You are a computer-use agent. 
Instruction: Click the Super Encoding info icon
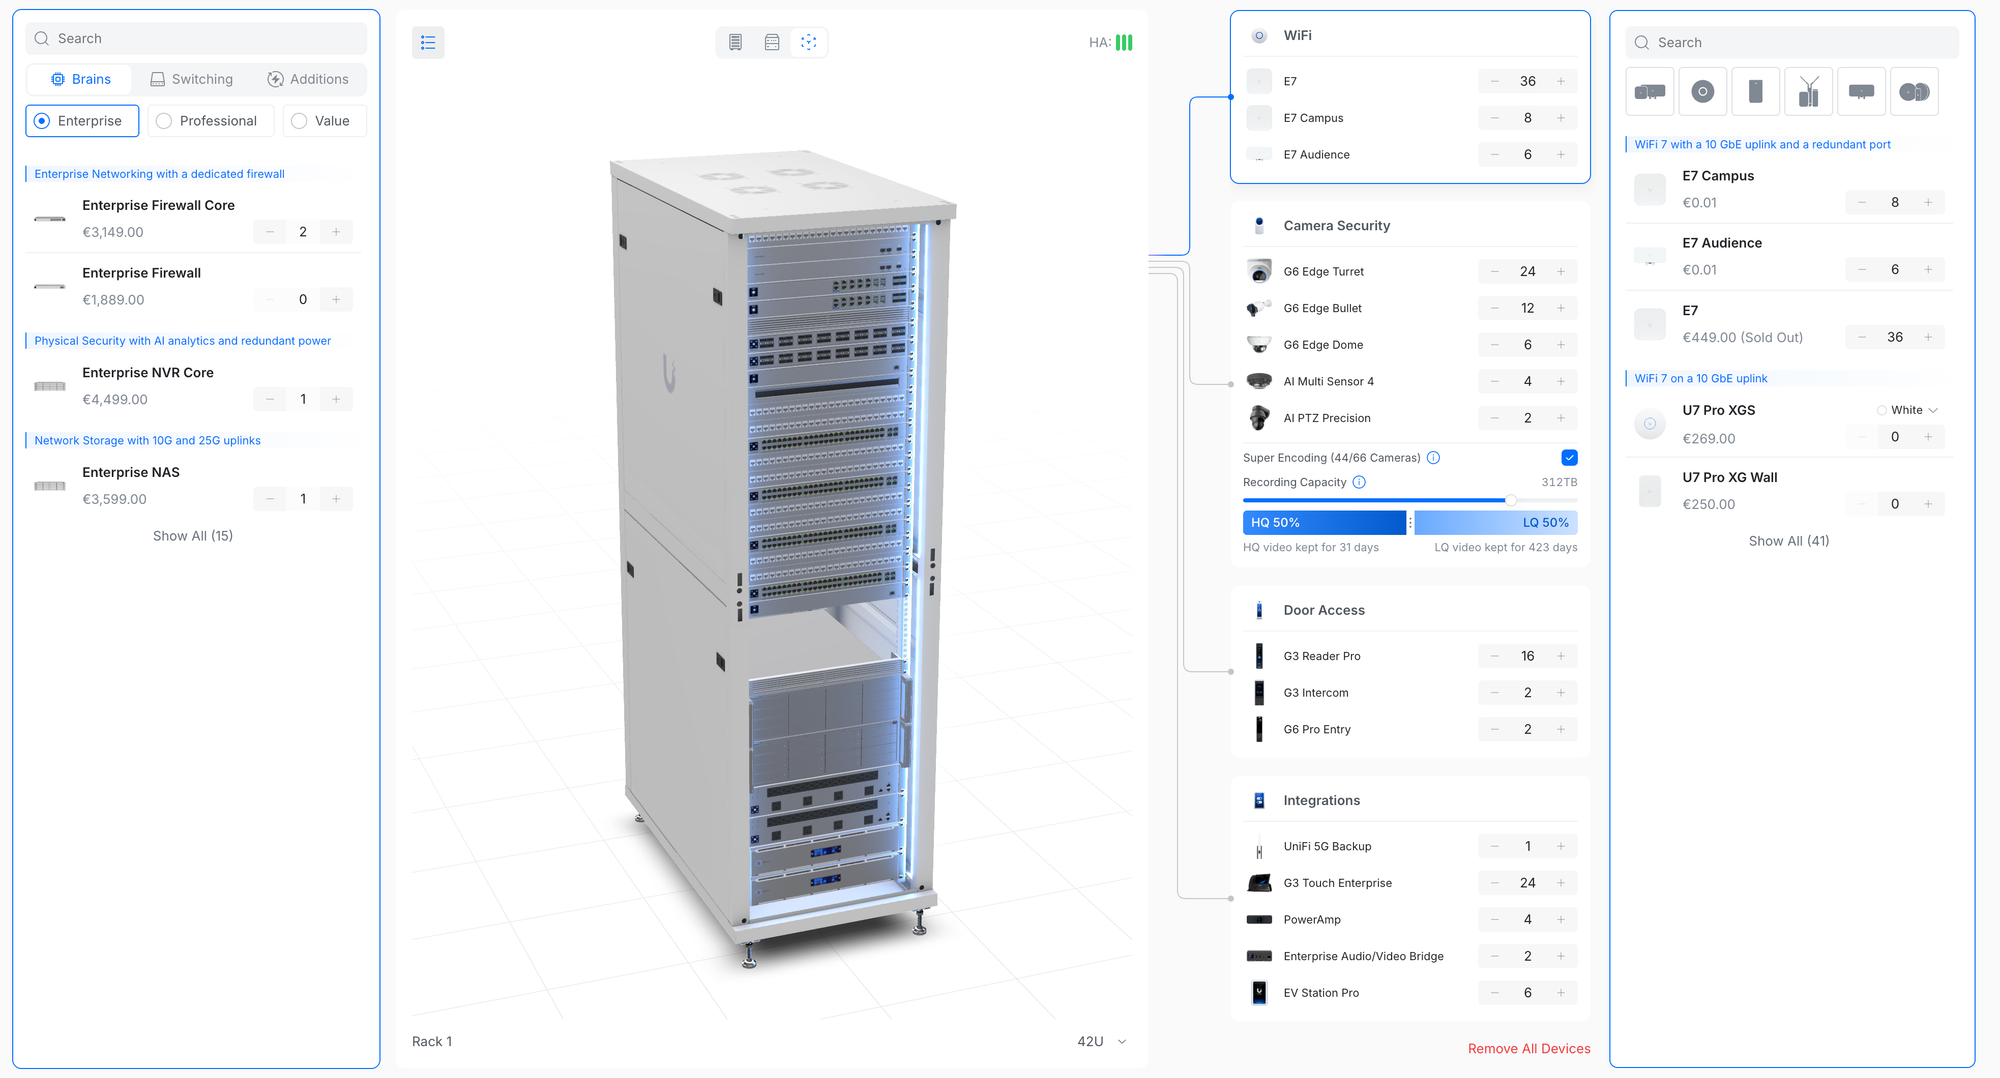click(1433, 458)
